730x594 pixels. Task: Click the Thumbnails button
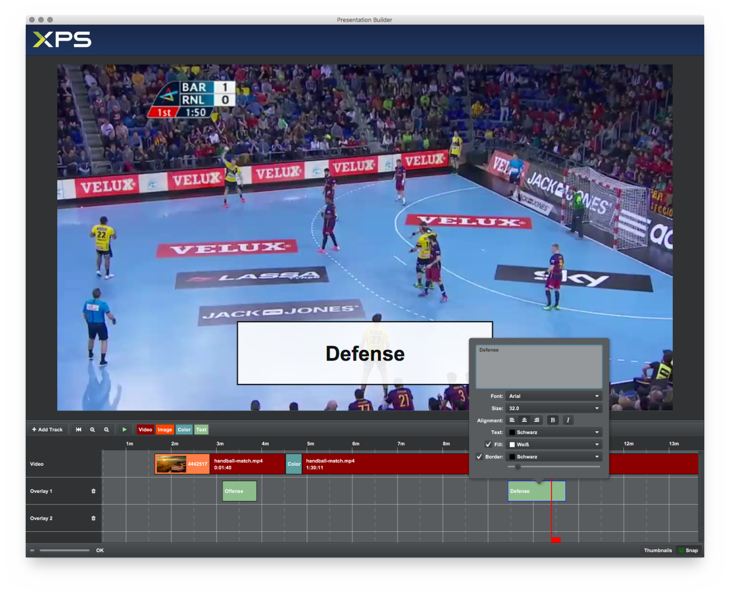657,550
